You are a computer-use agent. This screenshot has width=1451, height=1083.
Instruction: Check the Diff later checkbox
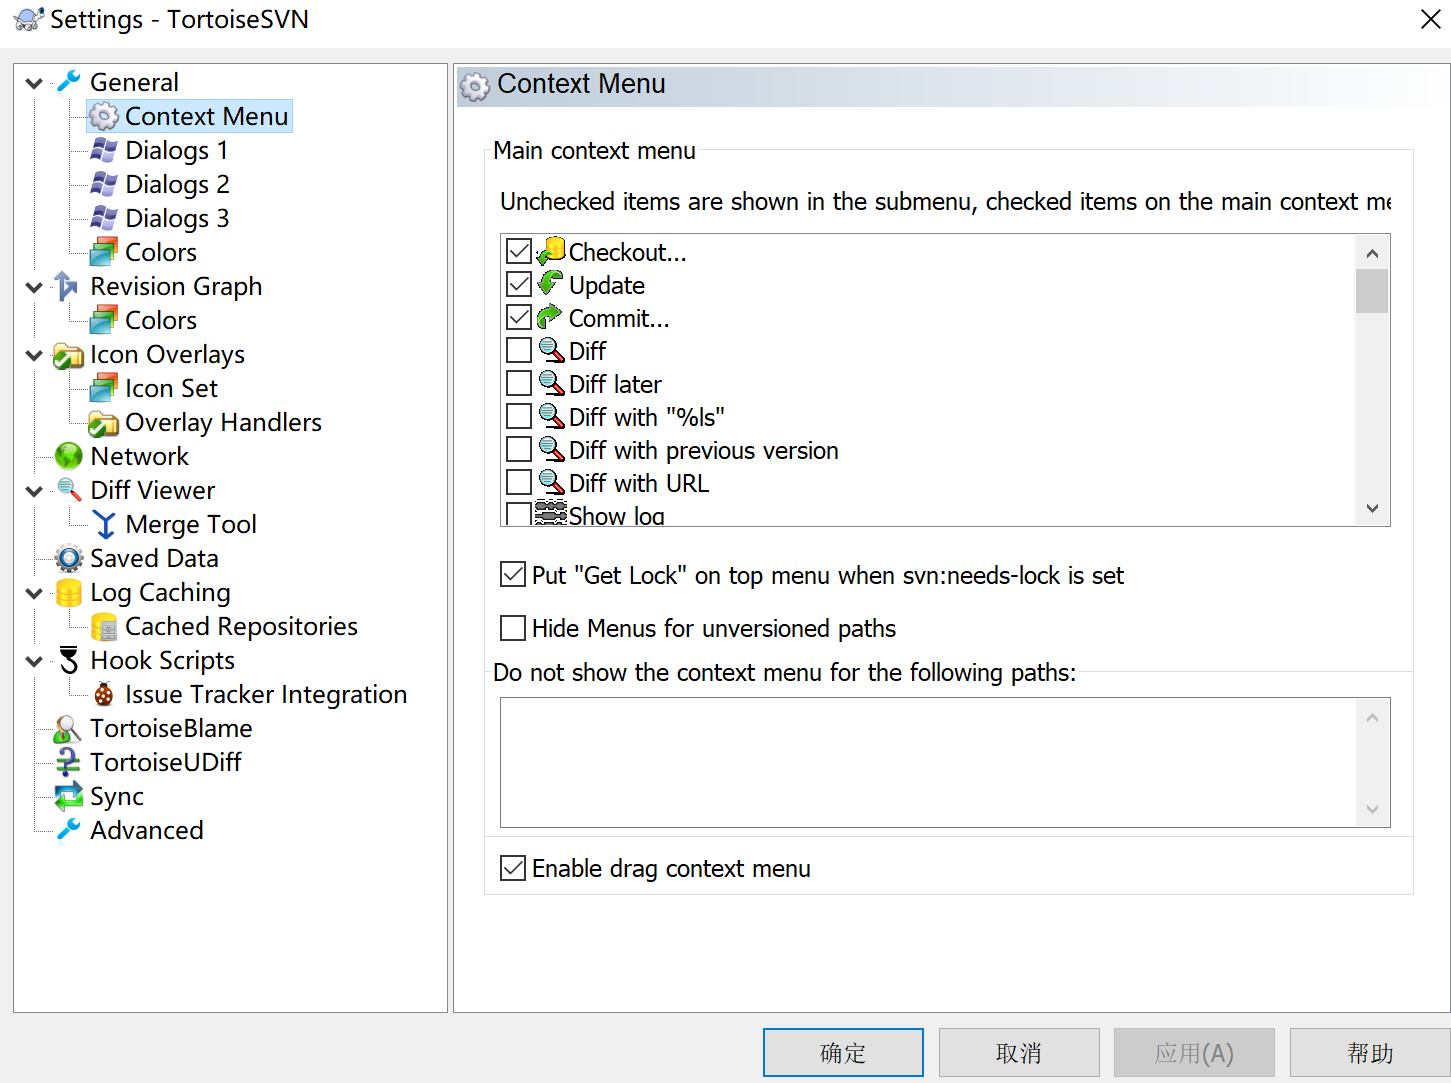point(519,383)
